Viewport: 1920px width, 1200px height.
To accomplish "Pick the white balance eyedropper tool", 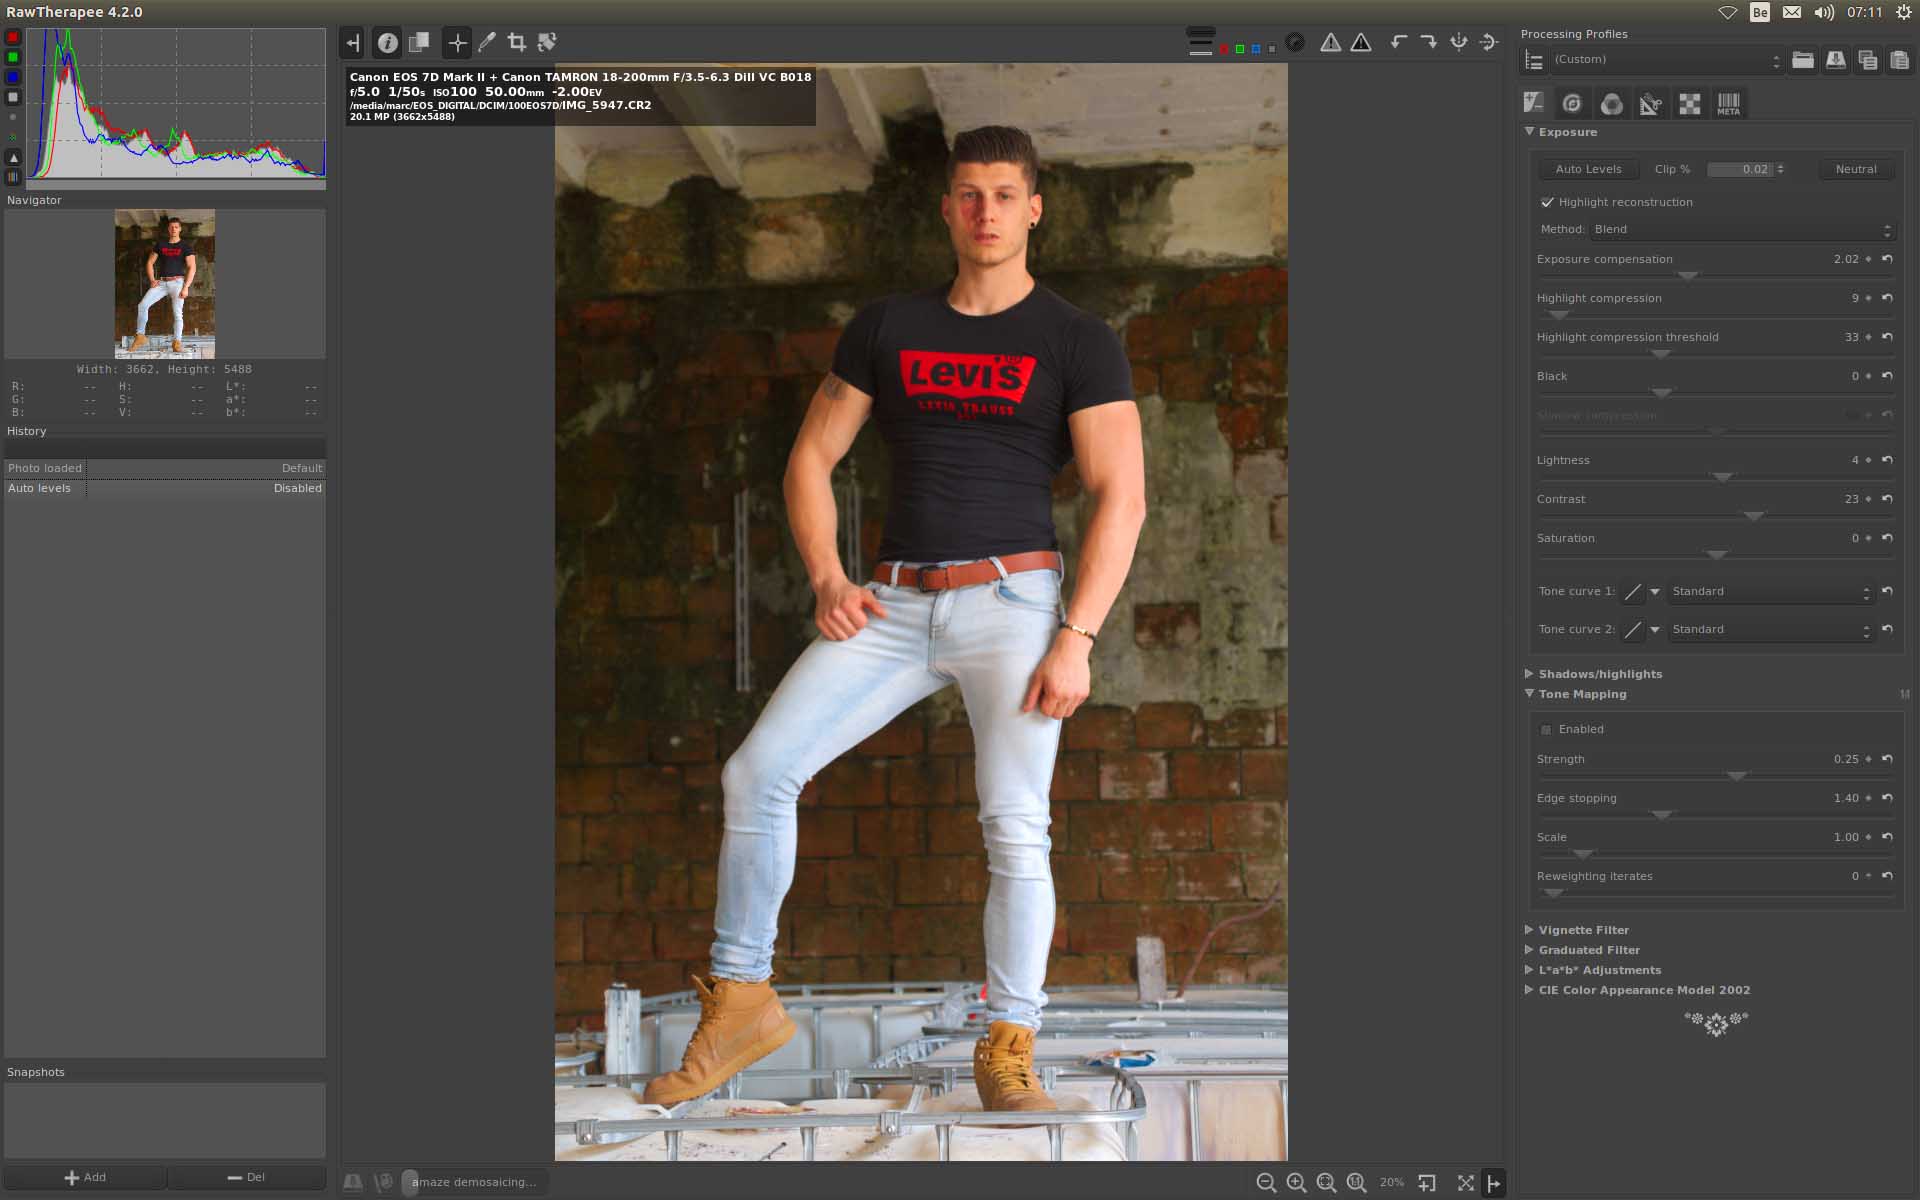I will click(x=487, y=42).
